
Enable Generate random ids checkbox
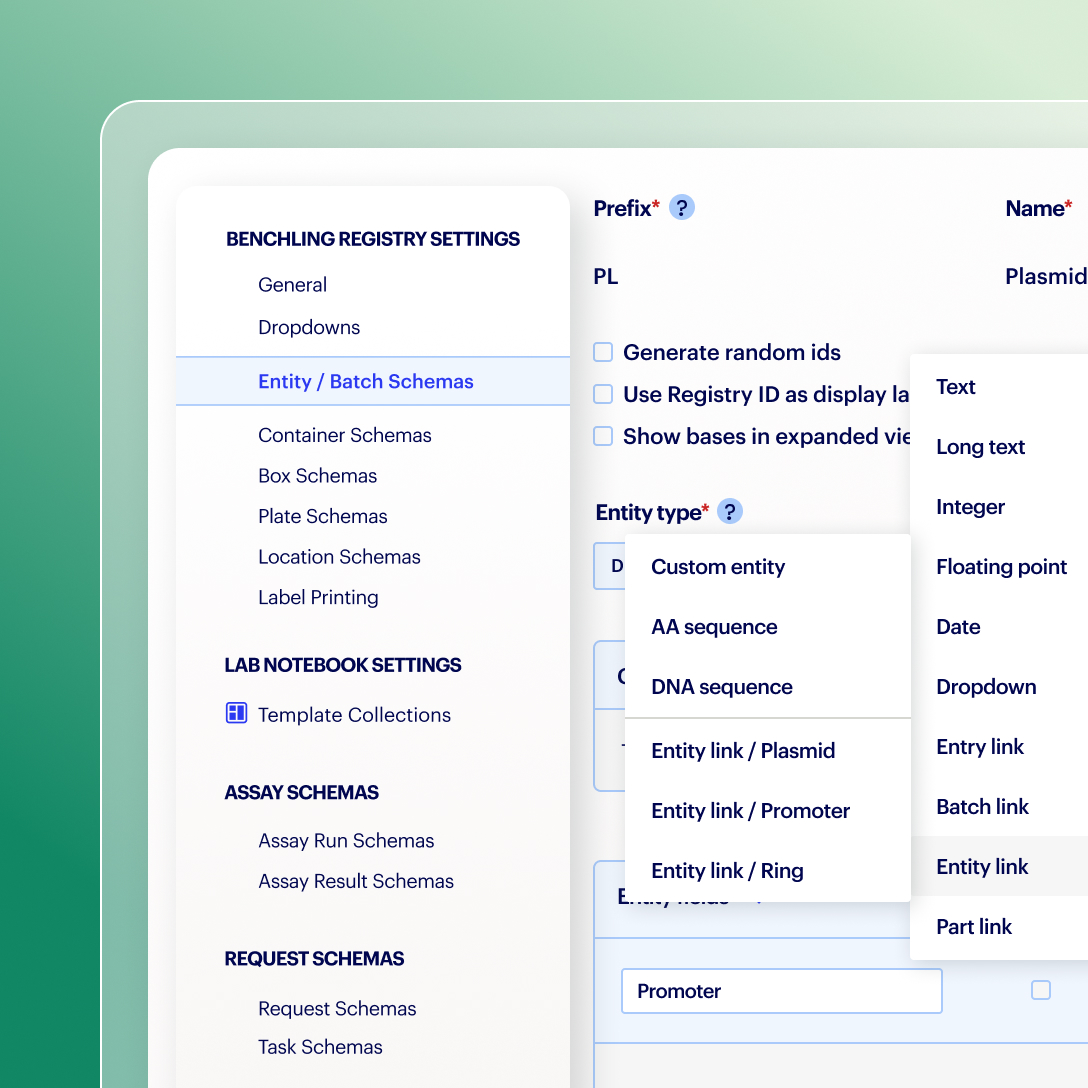click(603, 352)
